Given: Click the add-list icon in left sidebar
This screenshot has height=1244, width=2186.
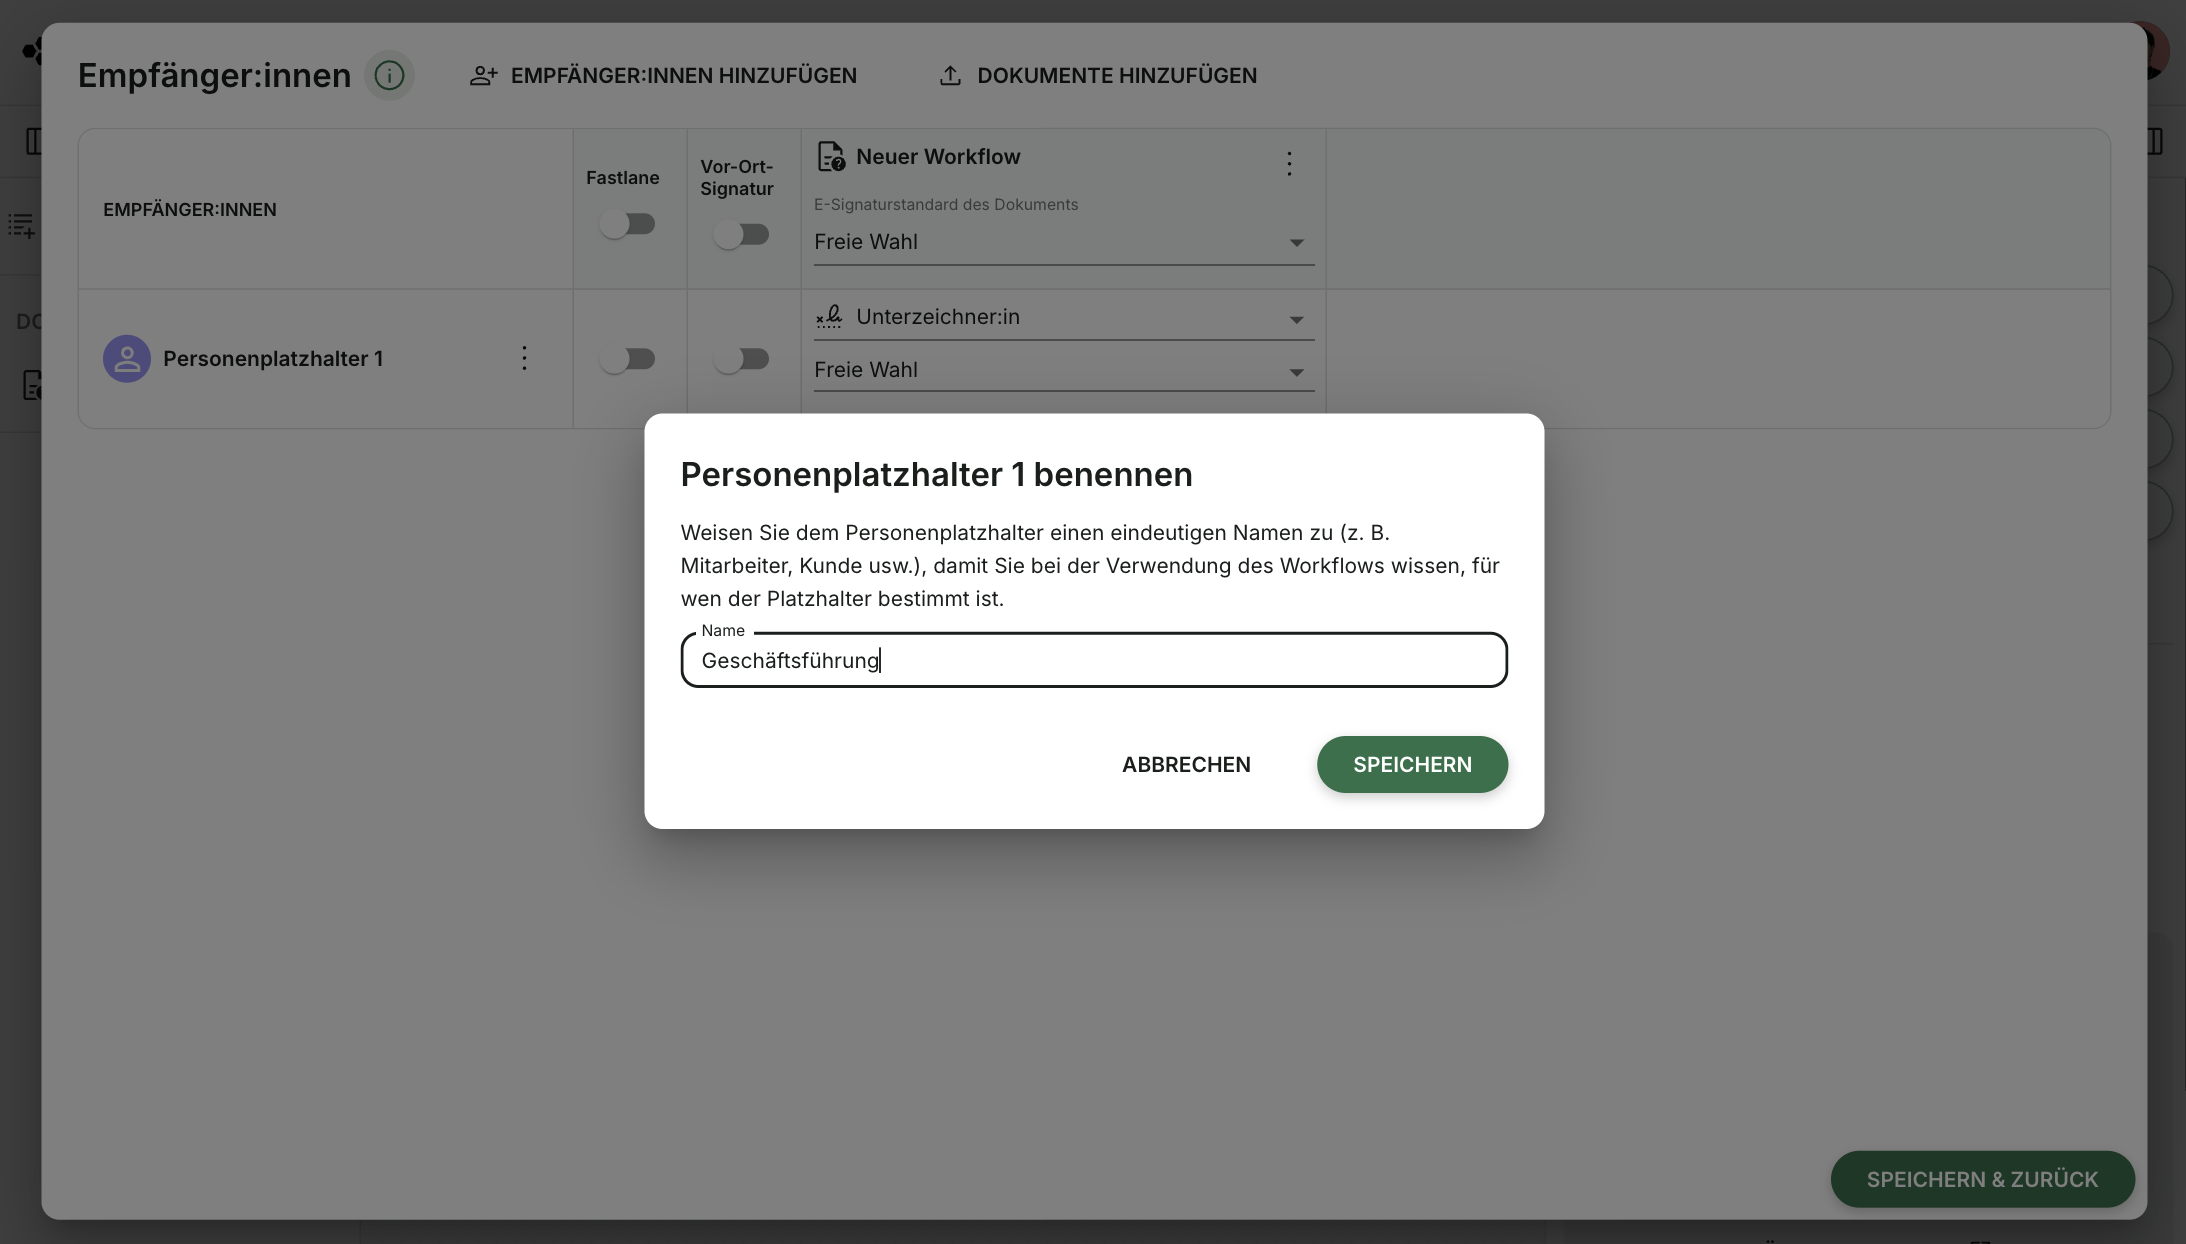Looking at the screenshot, I should [x=21, y=226].
